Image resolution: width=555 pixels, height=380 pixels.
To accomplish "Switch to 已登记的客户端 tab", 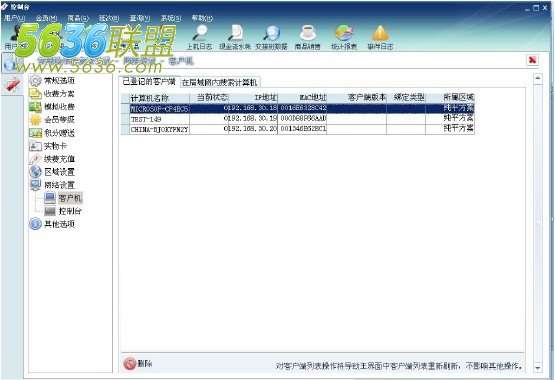I will pos(149,82).
